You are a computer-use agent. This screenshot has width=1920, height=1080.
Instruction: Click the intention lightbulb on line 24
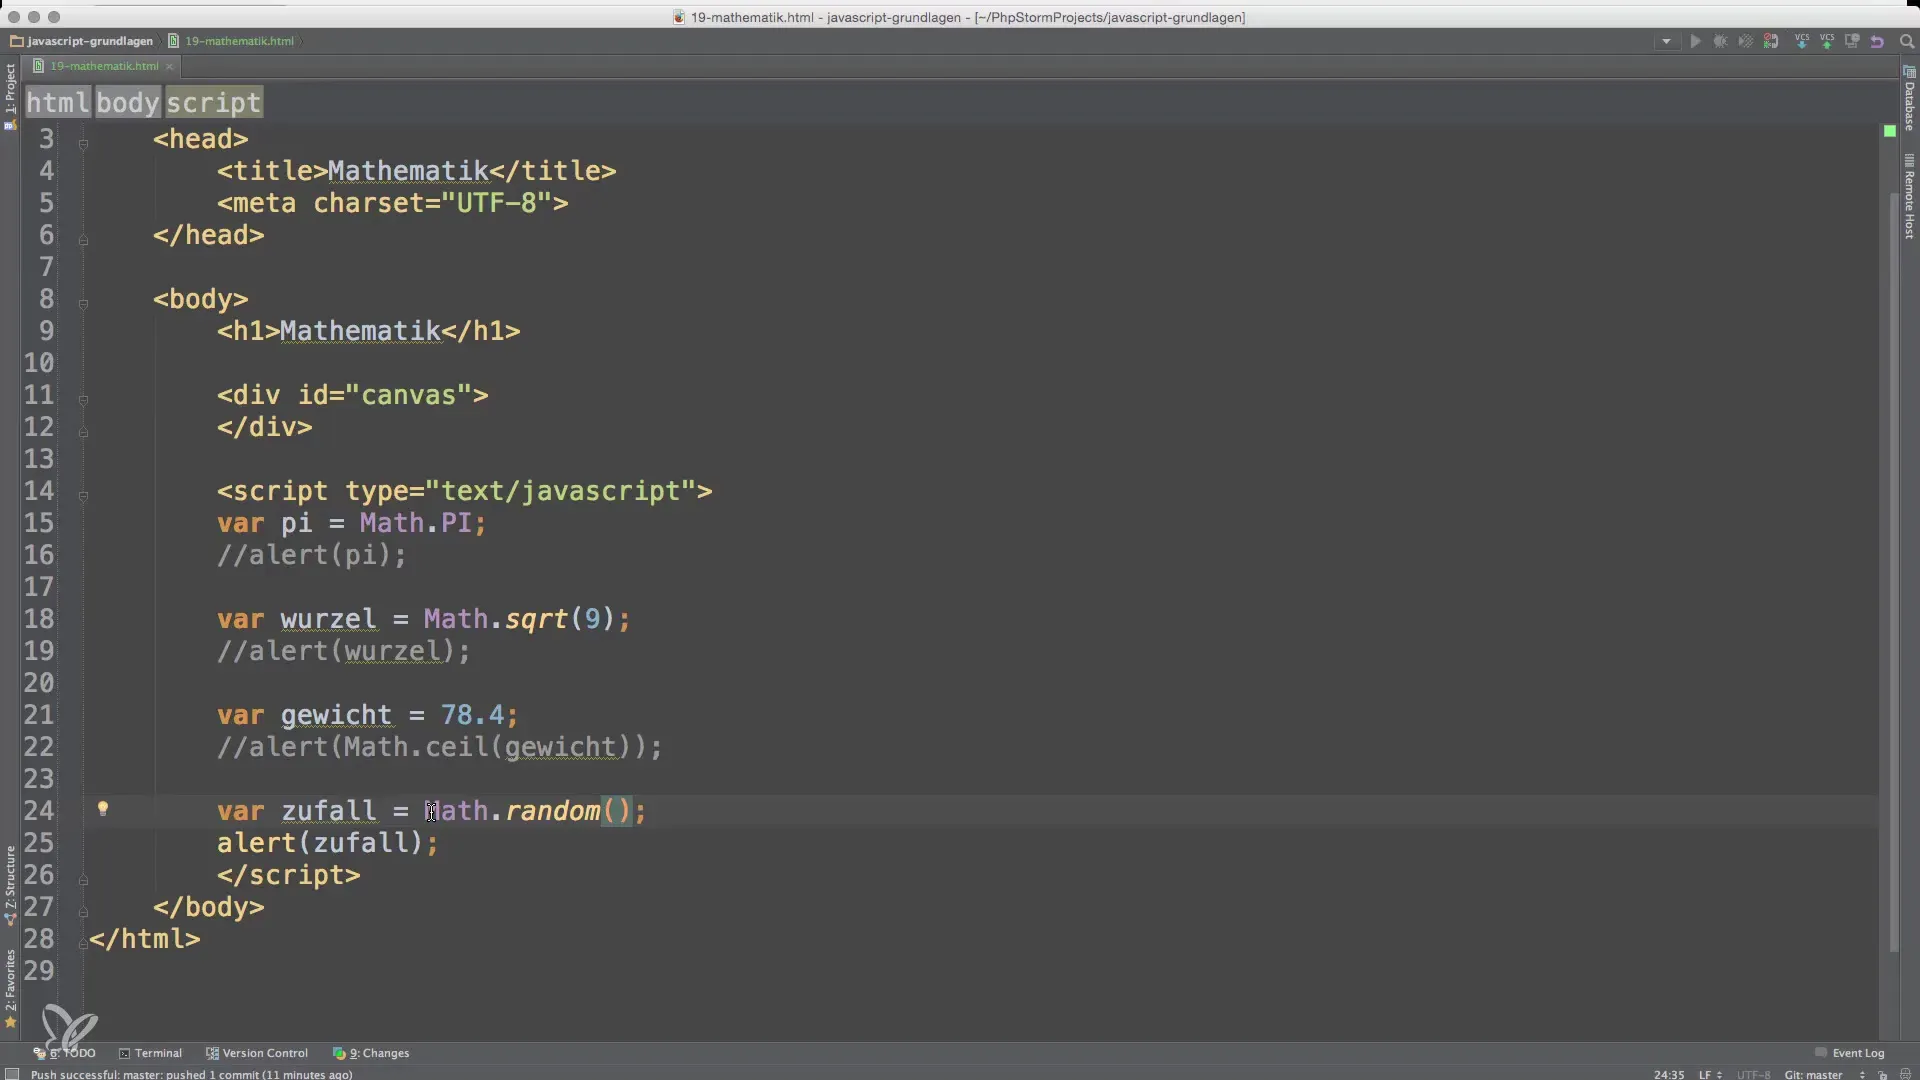[x=102, y=808]
